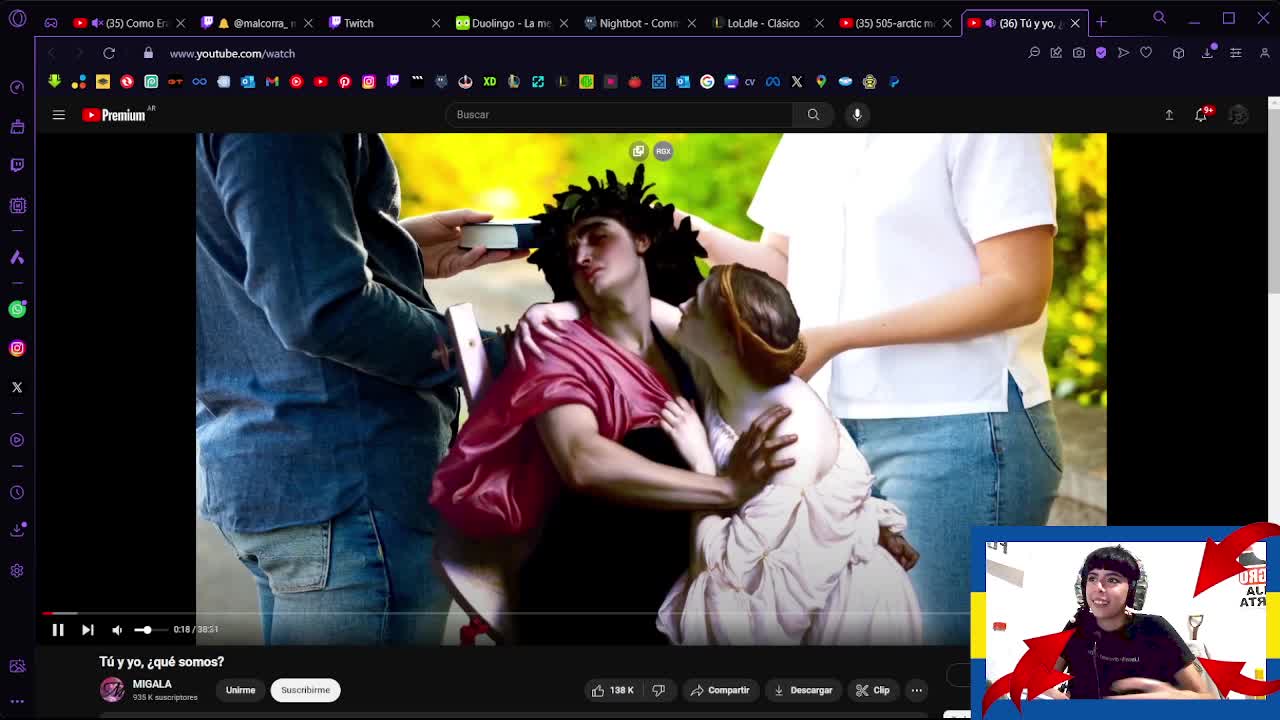Viewport: 1280px width, 720px height.
Task: Click the Suscribirme button
Action: point(305,690)
